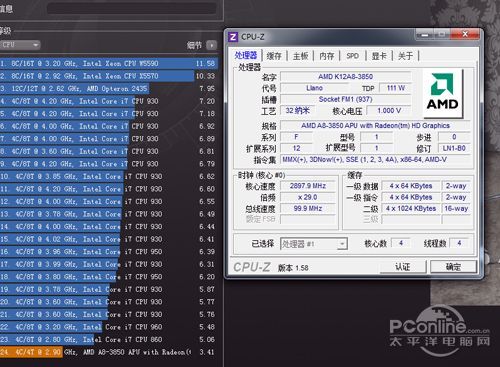Close the CPU-Z window
The height and width of the screenshot is (367, 500).
click(465, 34)
